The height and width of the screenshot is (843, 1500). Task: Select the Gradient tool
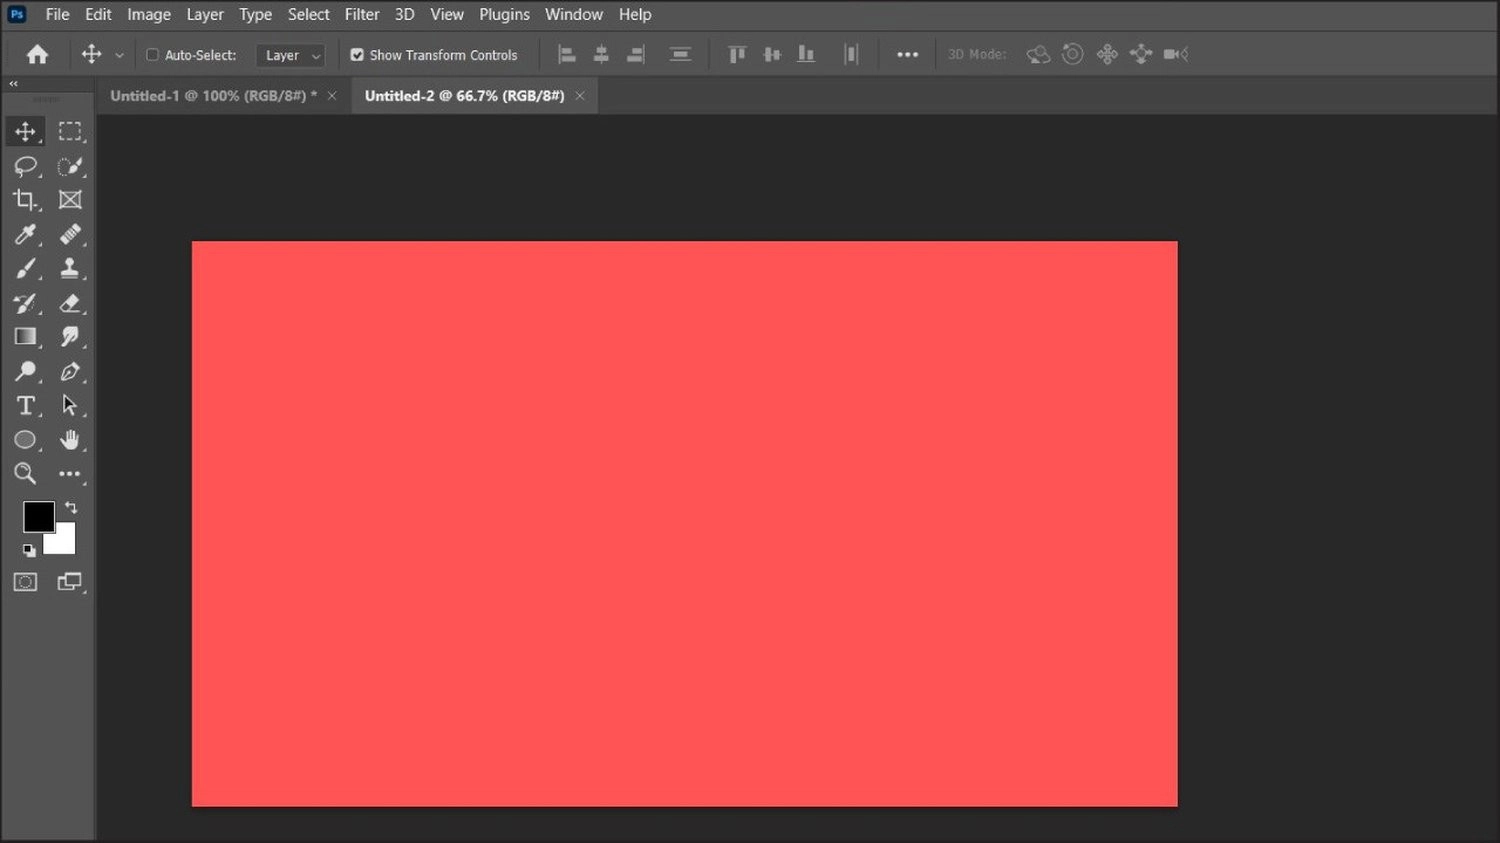click(25, 337)
